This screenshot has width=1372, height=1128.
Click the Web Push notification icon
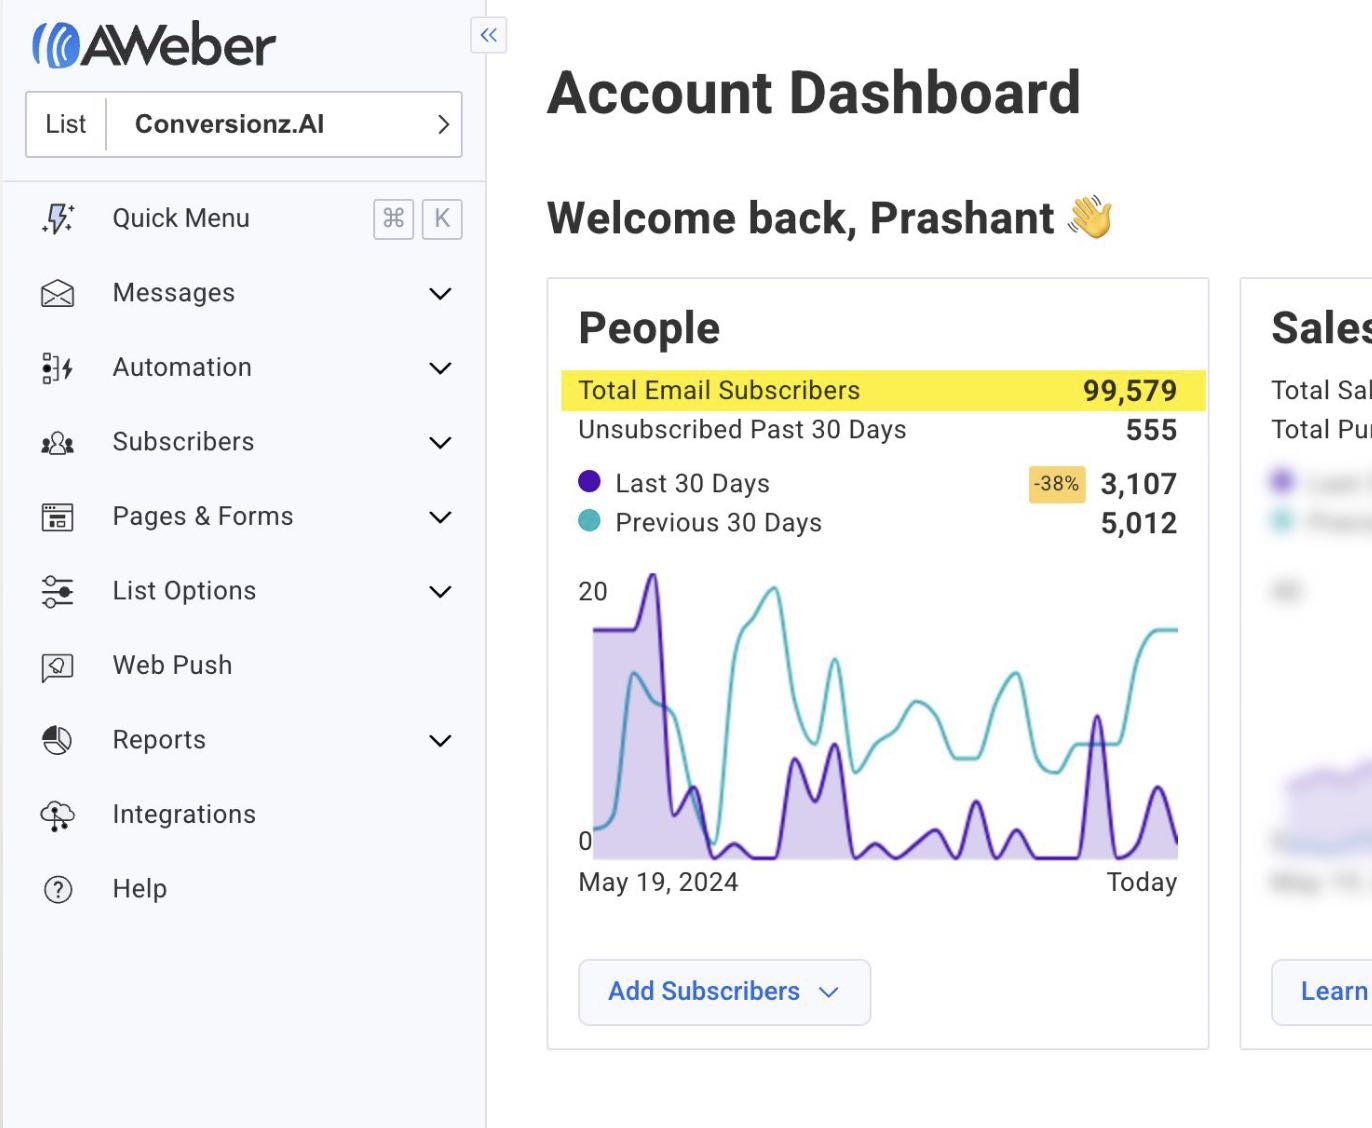point(57,666)
